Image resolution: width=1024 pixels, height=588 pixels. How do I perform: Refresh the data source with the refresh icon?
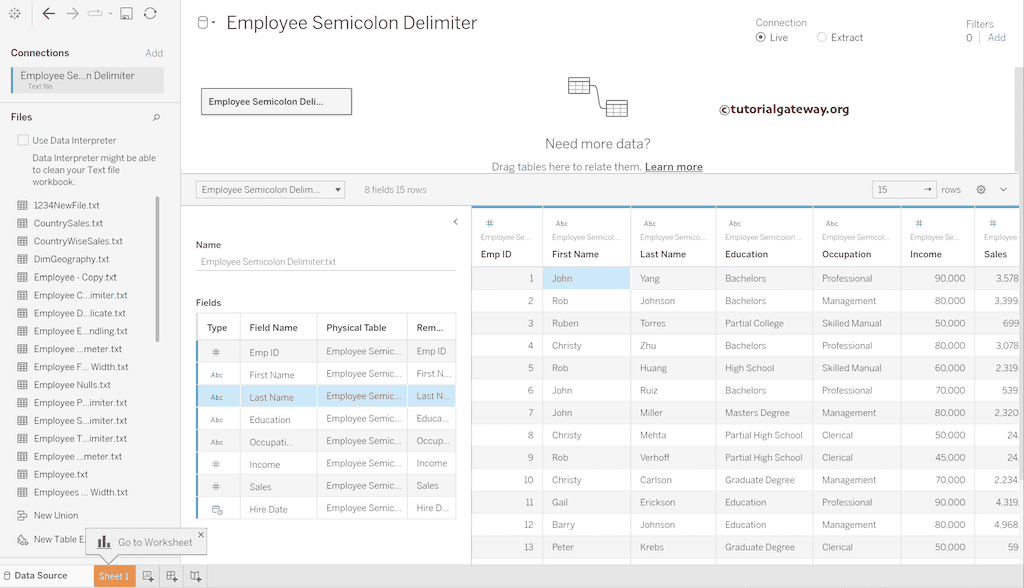[x=150, y=13]
